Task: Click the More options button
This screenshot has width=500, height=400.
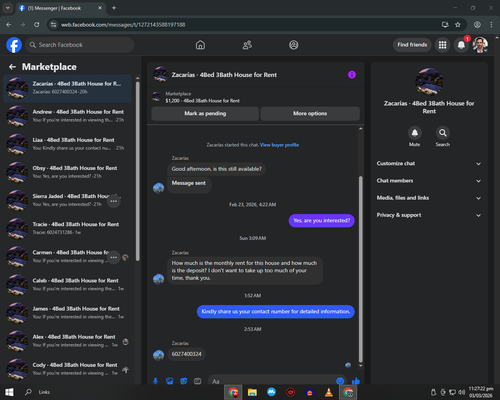Action: click(x=310, y=114)
